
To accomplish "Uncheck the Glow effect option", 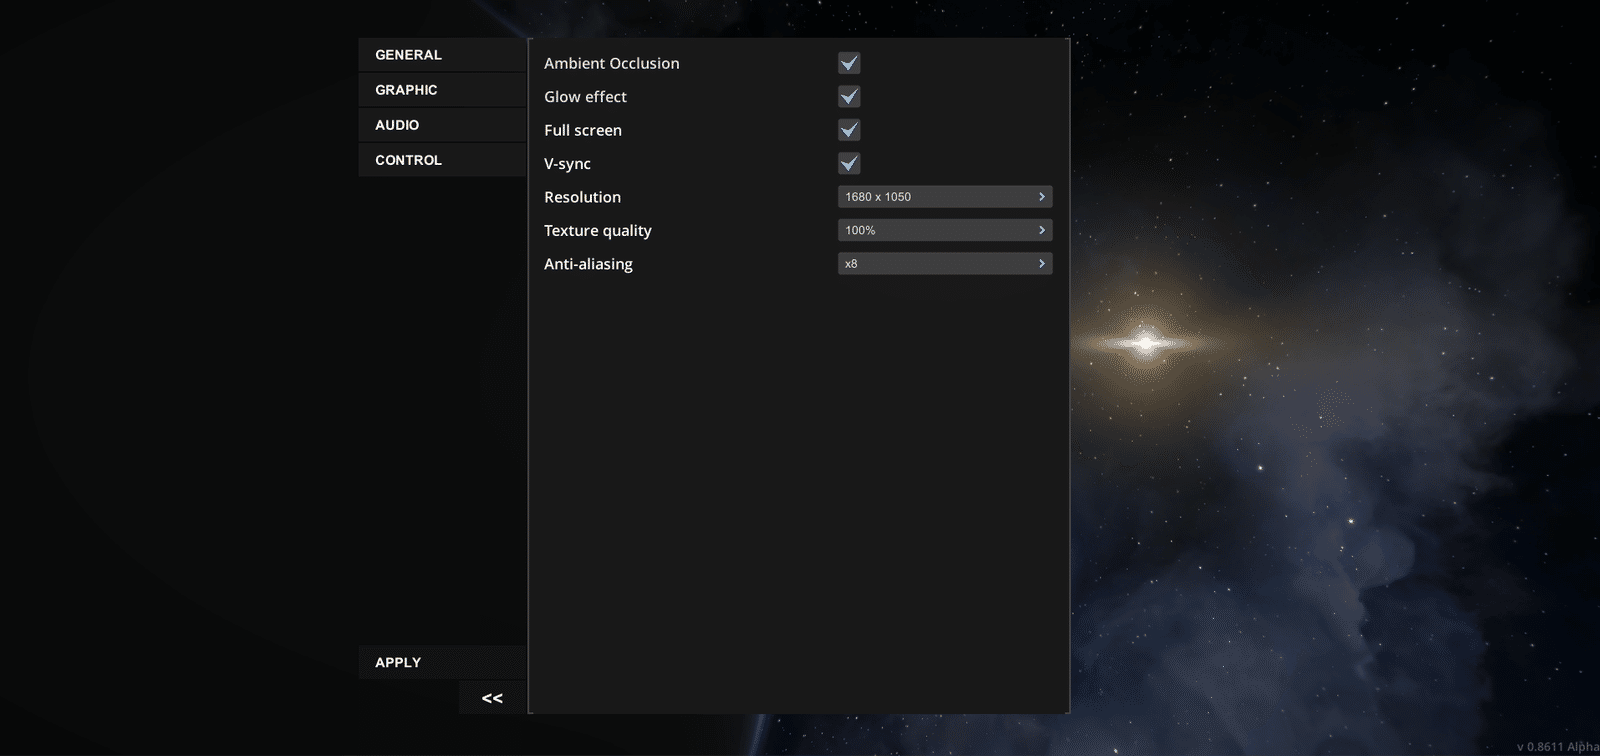I will 849,97.
